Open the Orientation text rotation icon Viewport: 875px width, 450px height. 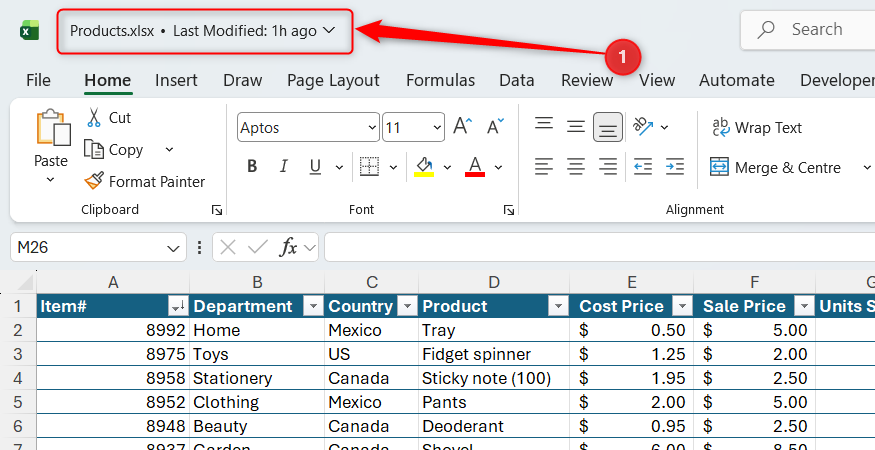pos(643,127)
